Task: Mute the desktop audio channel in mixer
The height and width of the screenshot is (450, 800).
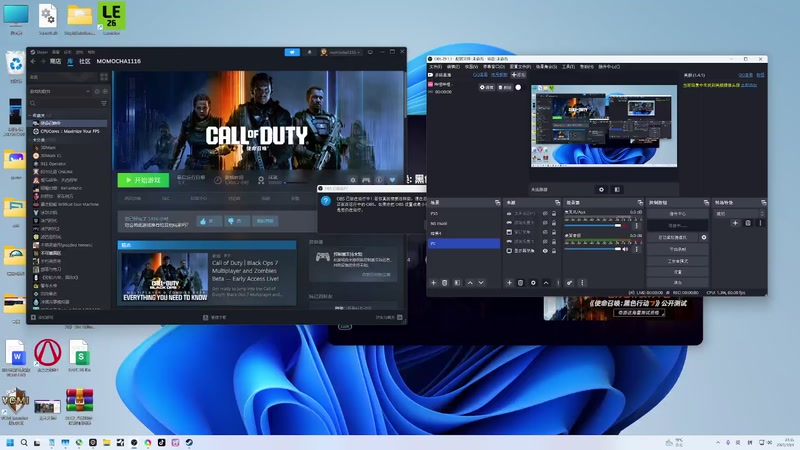Action: pyautogui.click(x=625, y=249)
